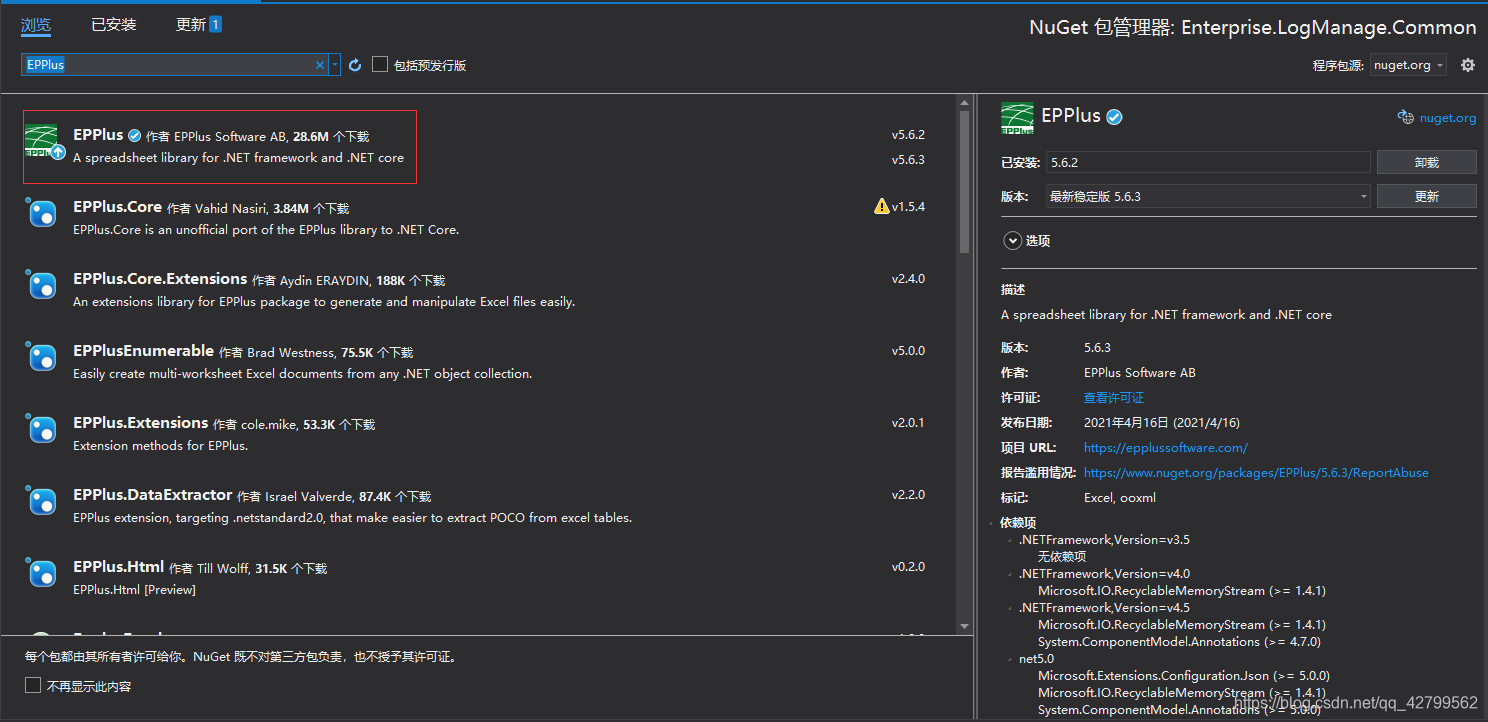This screenshot has height=722, width=1488.
Task: Click verified badge in EPPlus details header
Action: pos(1114,117)
